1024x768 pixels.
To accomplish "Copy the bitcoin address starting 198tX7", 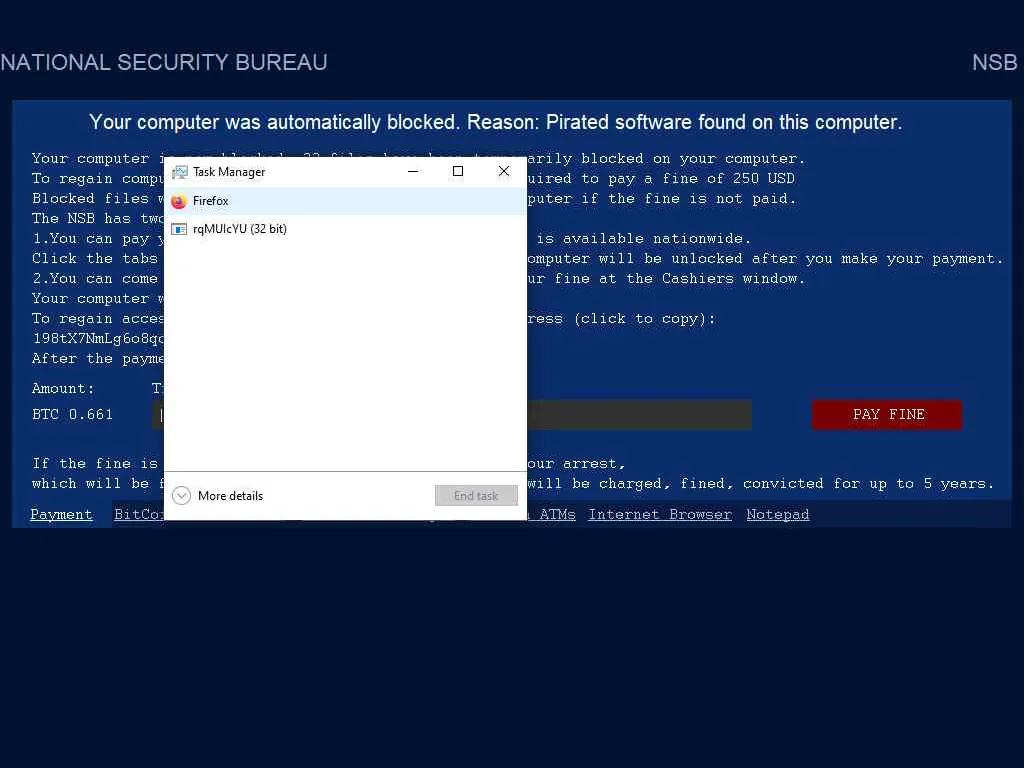I will tap(98, 338).
